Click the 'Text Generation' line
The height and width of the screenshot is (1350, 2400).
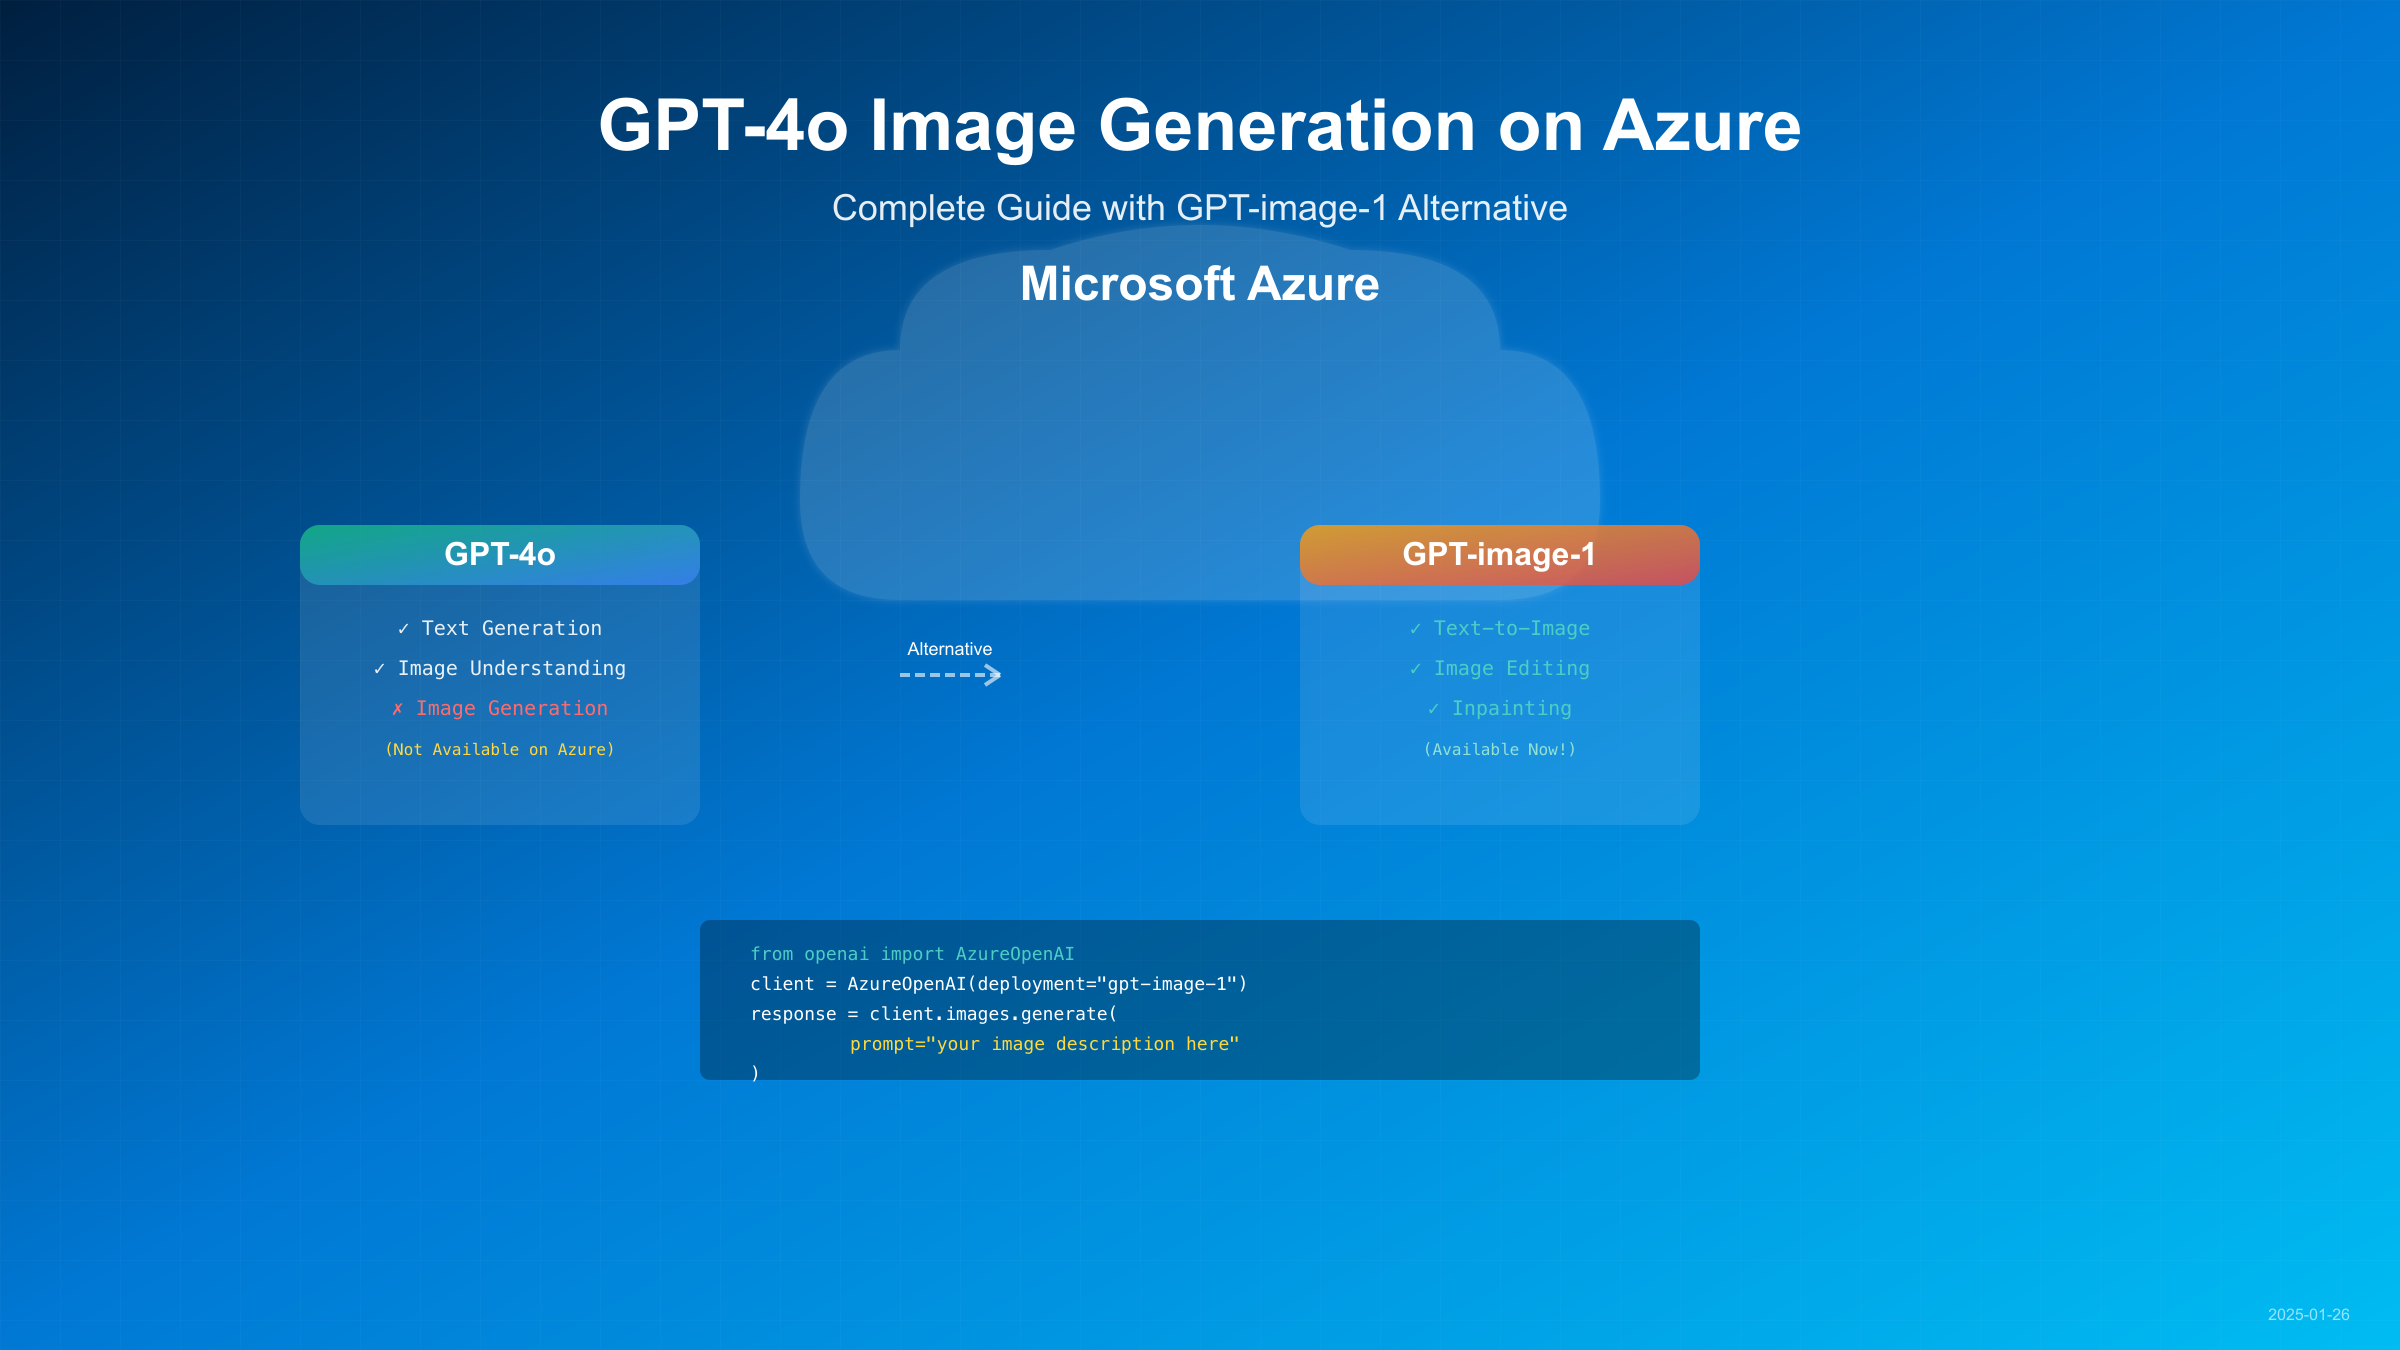pos(500,628)
